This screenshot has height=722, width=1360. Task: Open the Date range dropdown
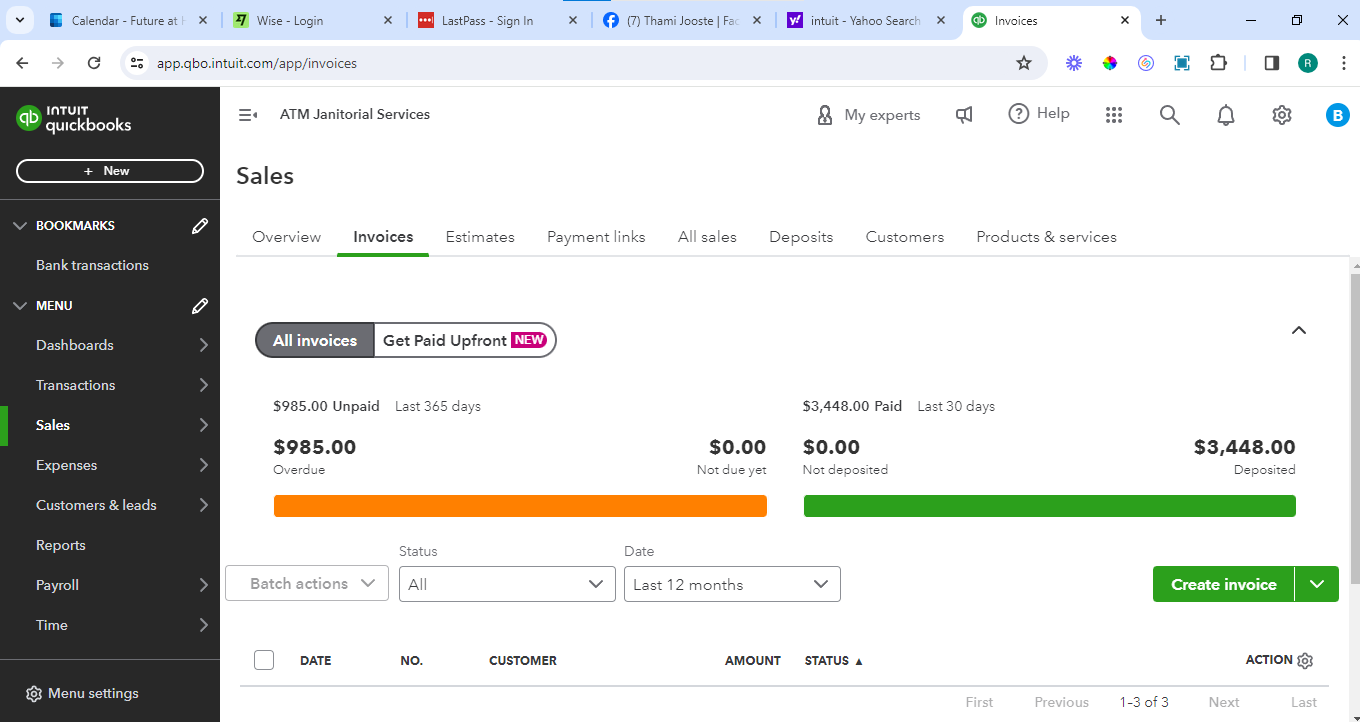pyautogui.click(x=732, y=584)
